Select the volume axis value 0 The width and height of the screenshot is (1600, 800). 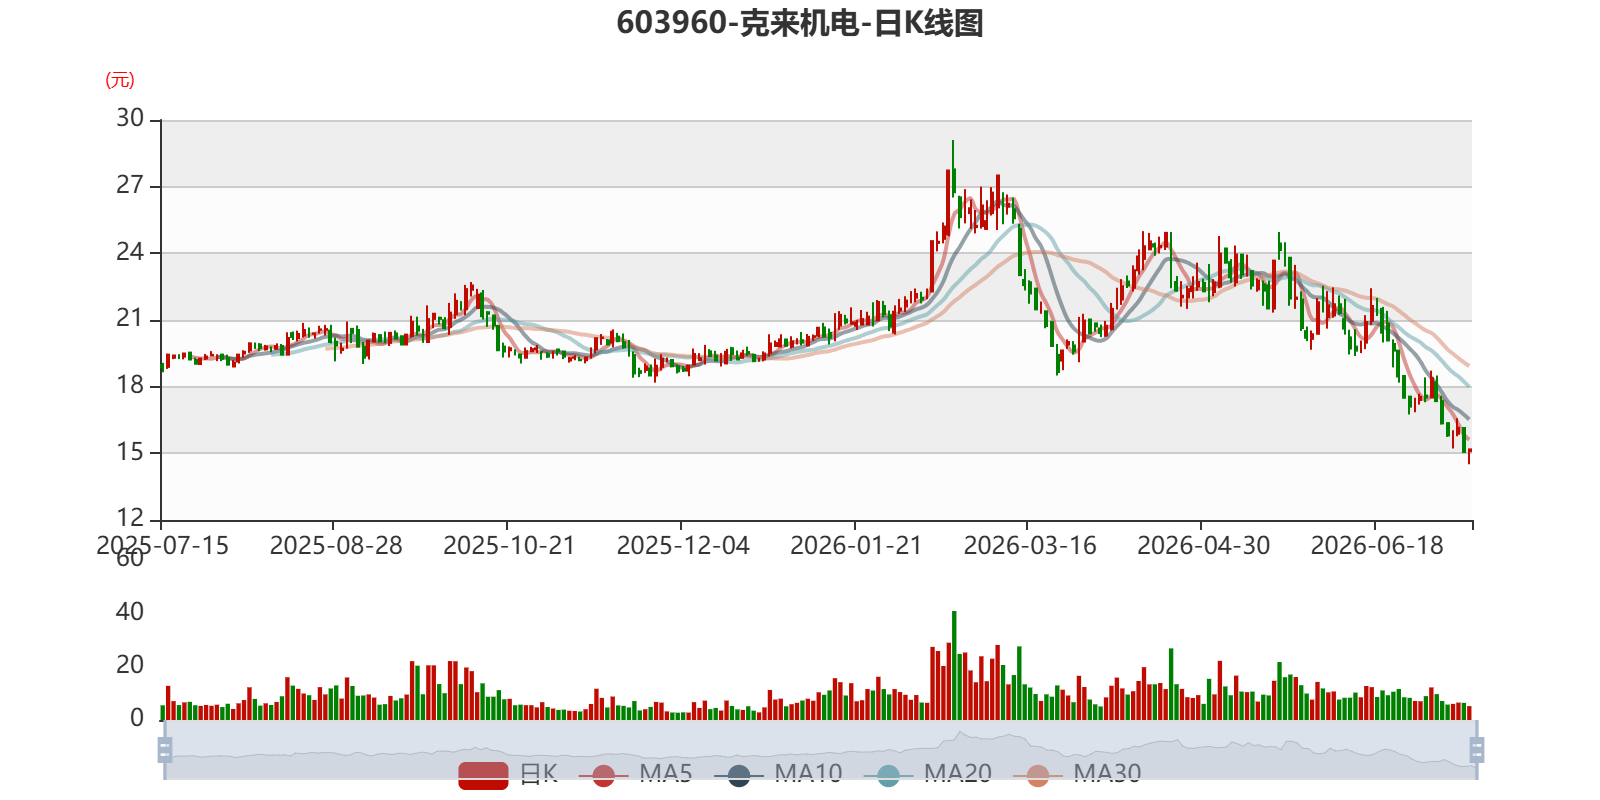[x=137, y=717]
